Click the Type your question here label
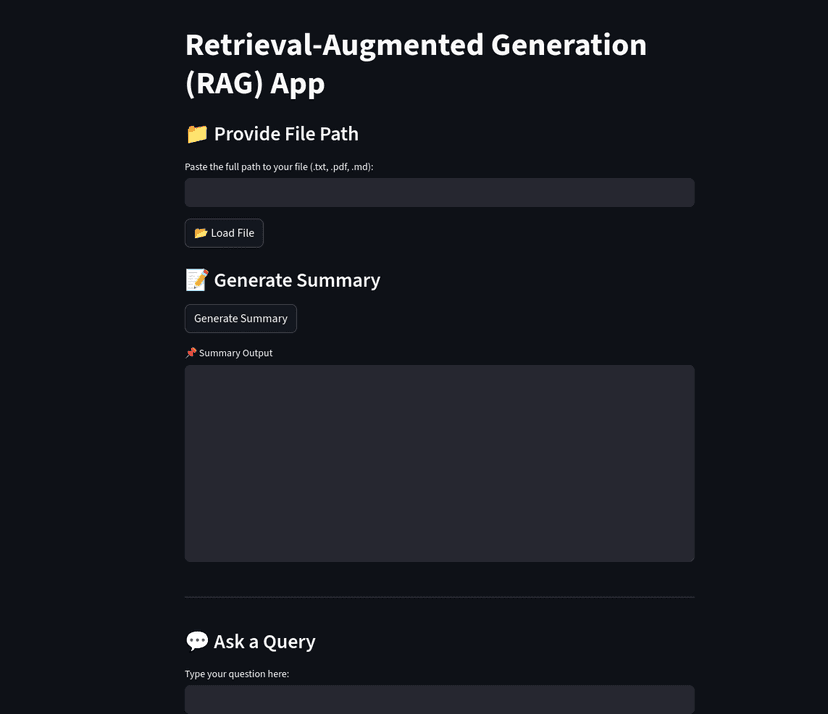The image size is (828, 714). click(237, 673)
